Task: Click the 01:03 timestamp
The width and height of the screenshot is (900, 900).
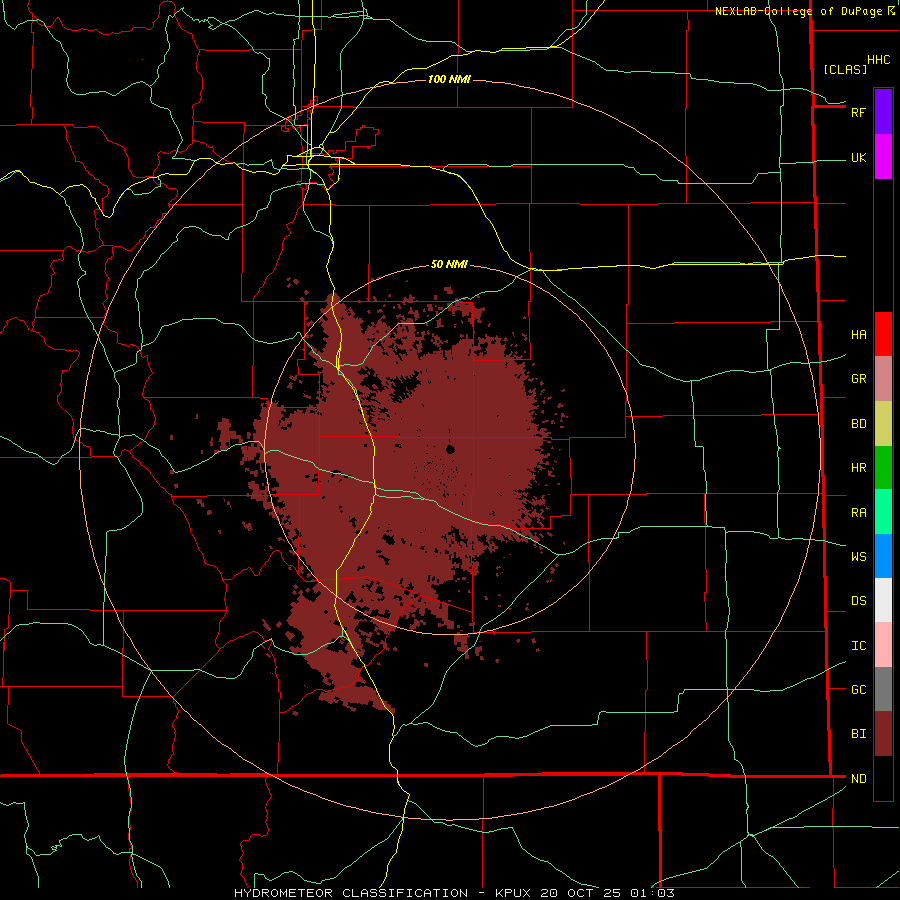Action: pos(652,893)
